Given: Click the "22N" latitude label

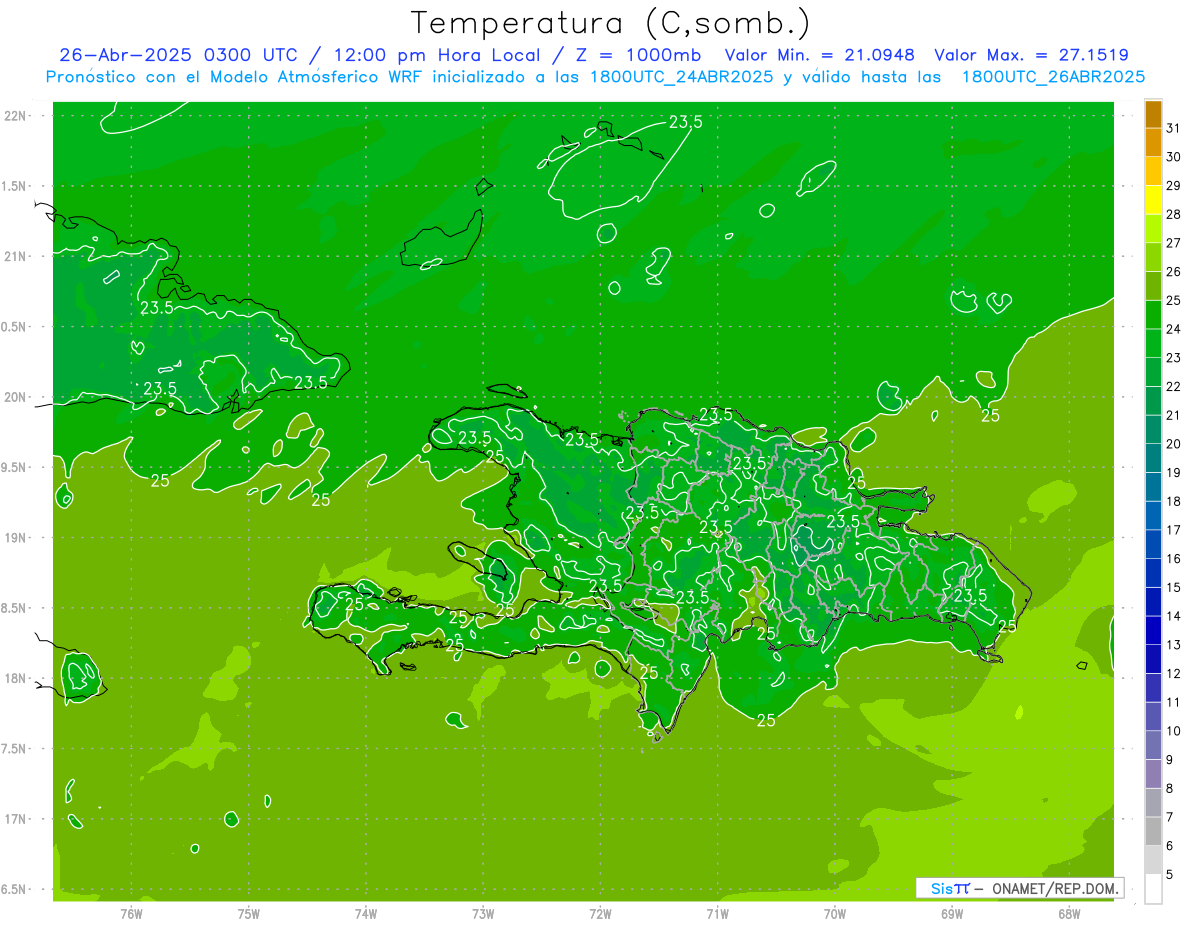Looking at the screenshot, I should [16, 116].
